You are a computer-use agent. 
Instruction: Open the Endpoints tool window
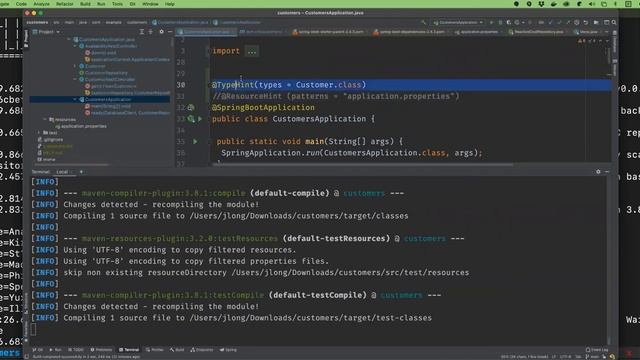[202, 350]
